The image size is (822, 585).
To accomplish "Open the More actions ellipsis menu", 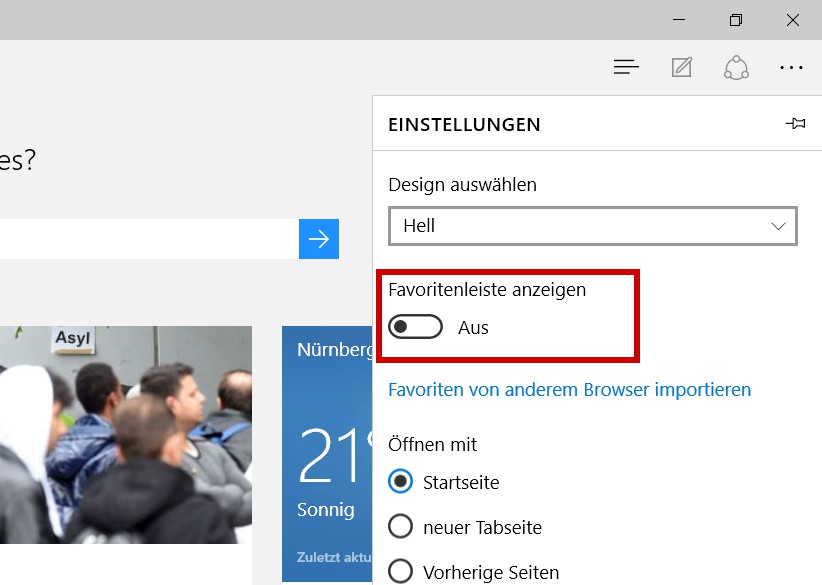I will (791, 68).
